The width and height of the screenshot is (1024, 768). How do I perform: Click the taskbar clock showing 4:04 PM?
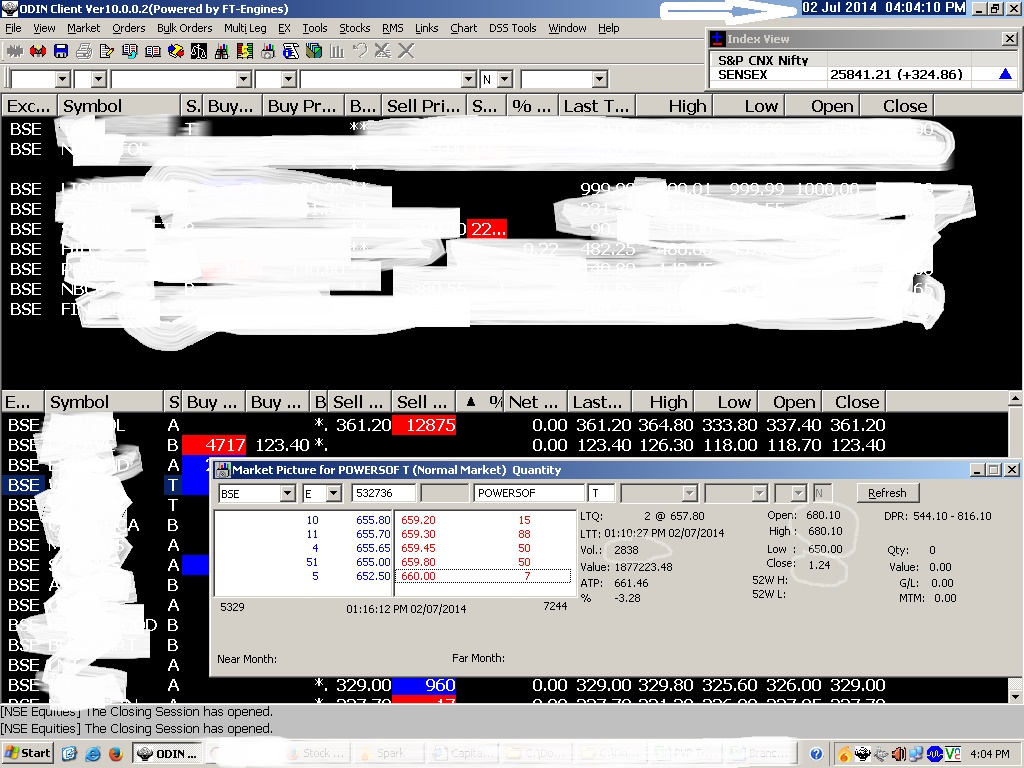[x=990, y=754]
